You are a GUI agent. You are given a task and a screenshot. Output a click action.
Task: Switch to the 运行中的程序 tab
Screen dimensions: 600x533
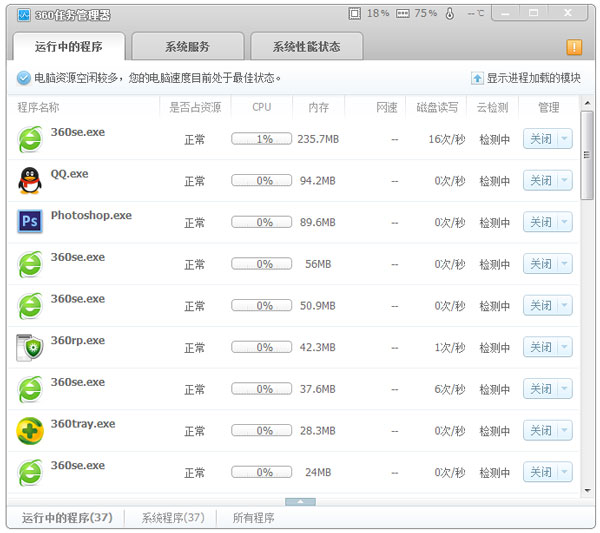[x=69, y=47]
